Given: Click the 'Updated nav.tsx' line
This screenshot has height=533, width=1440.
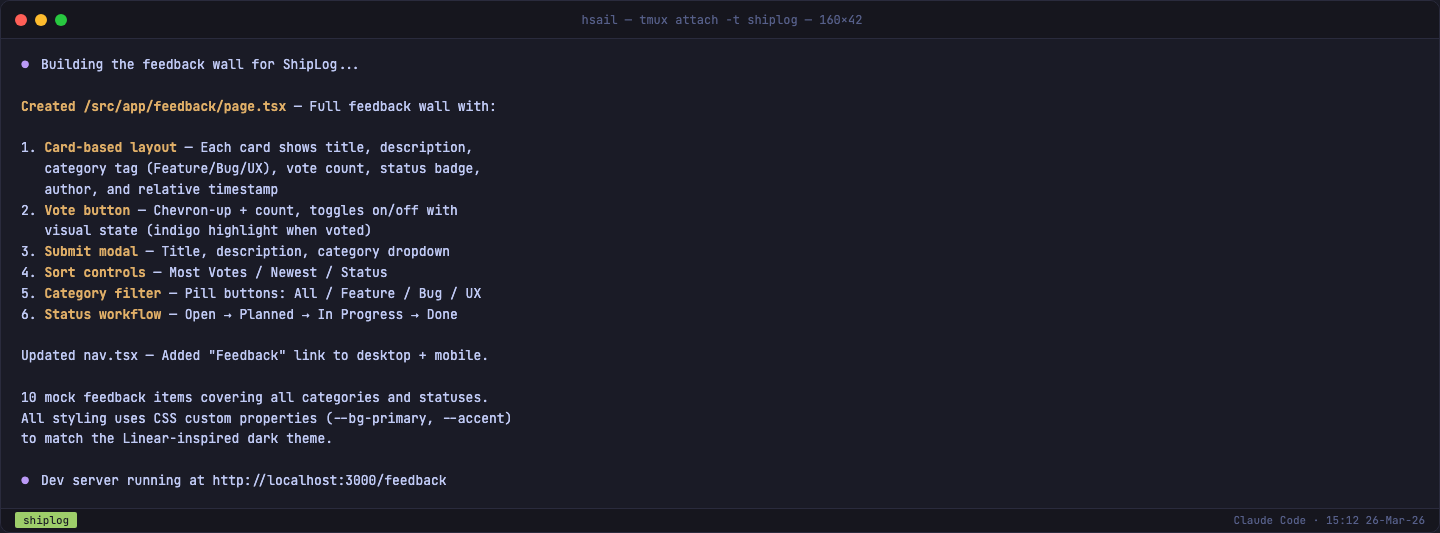Looking at the screenshot, I should [255, 356].
